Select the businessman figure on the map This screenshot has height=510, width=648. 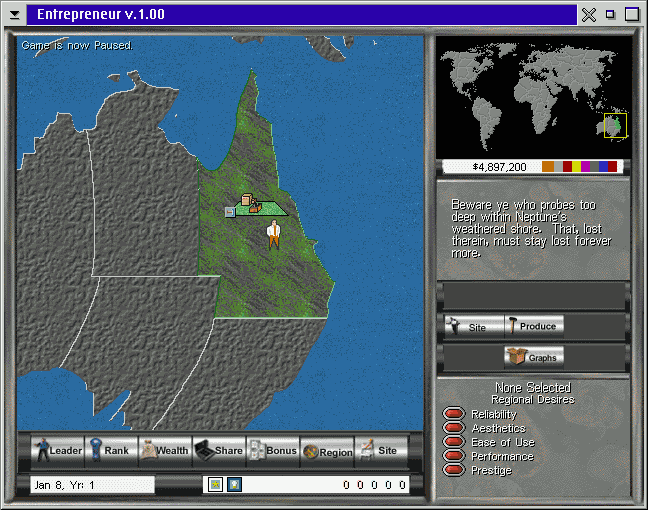[274, 235]
